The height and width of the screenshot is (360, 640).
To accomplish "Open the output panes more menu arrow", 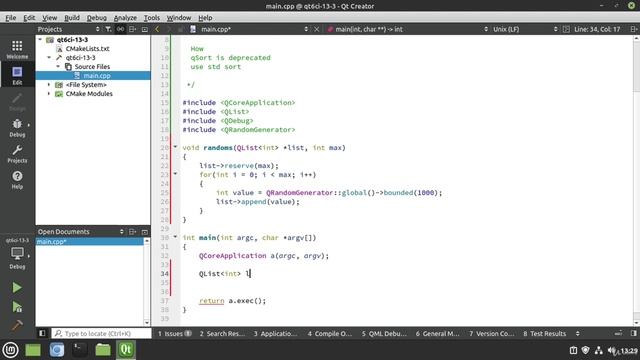I will click(x=578, y=333).
